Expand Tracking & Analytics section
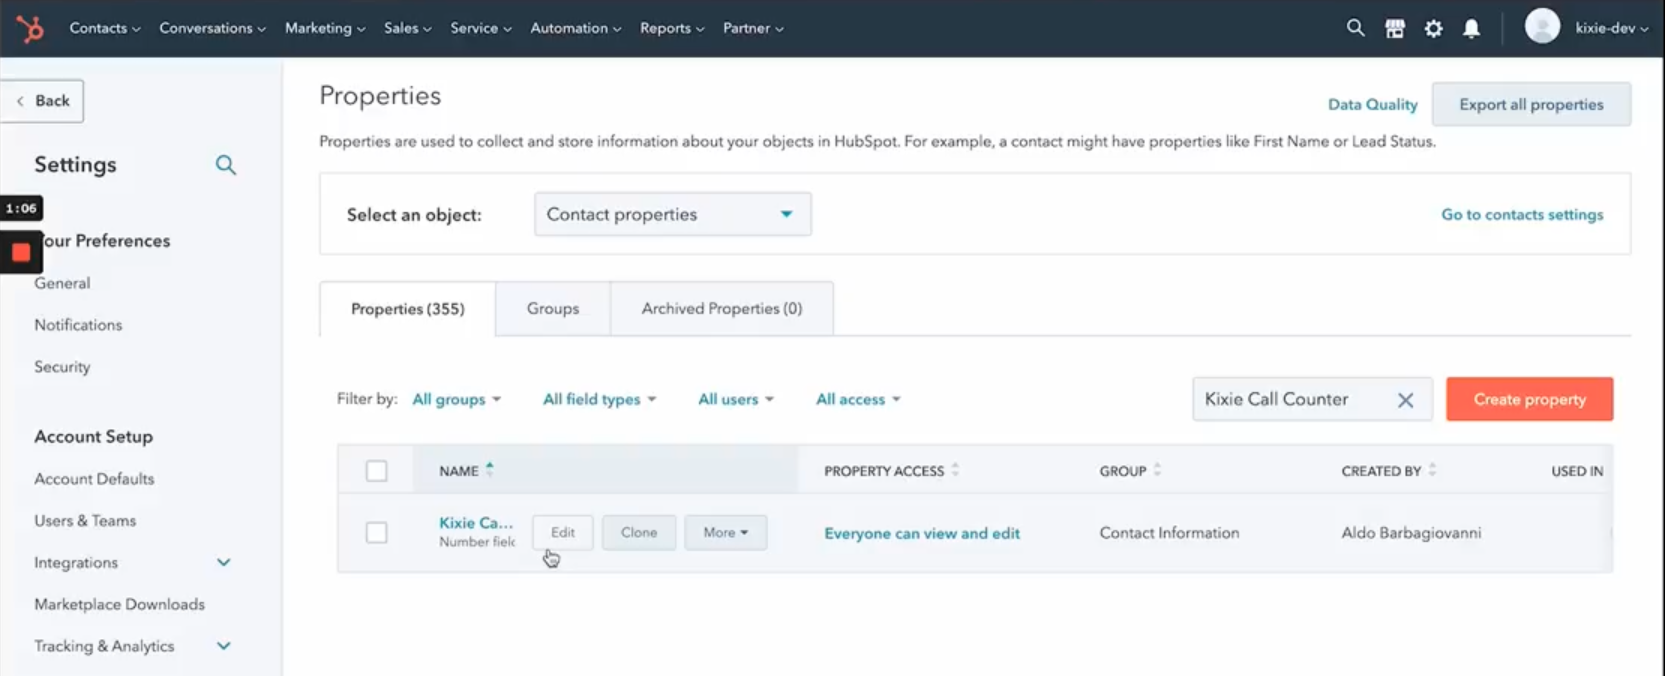The width and height of the screenshot is (1665, 676). coord(224,647)
